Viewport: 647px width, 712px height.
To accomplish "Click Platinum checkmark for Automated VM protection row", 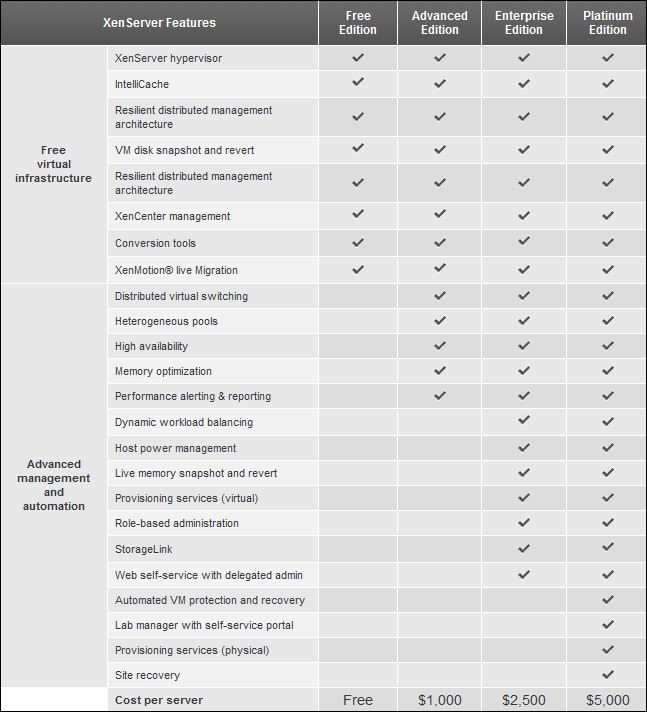I will 607,600.
